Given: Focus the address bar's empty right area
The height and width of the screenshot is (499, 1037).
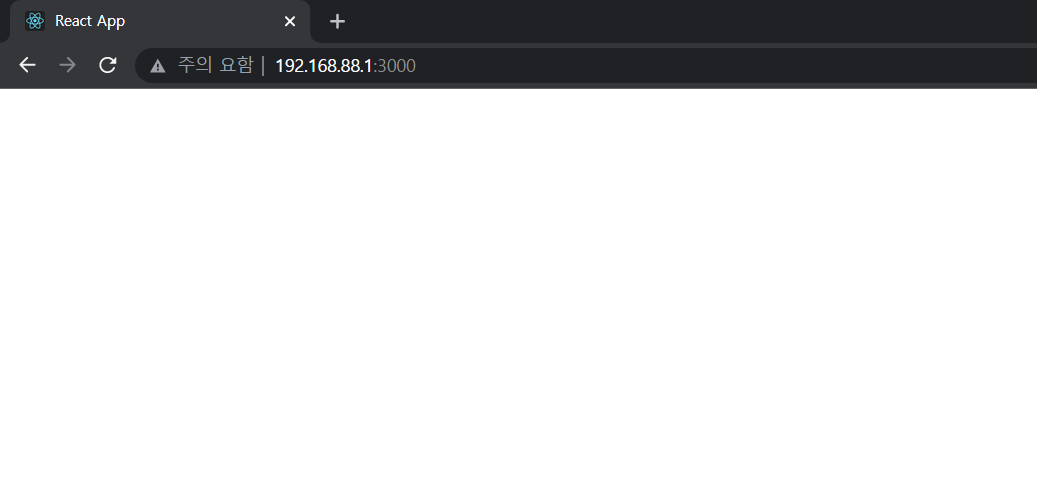Looking at the screenshot, I should pyautogui.click(x=727, y=65).
